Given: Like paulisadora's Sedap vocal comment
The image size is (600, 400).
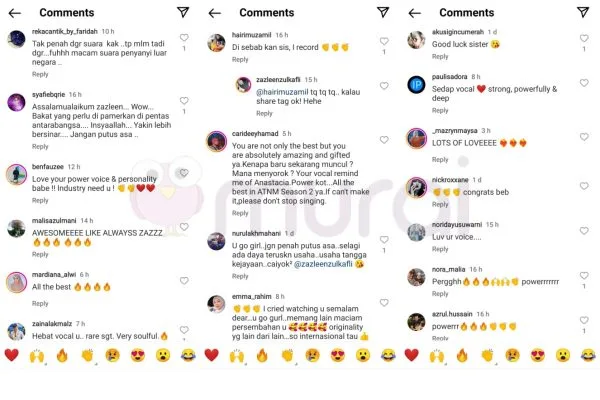Looking at the screenshot, I should pyautogui.click(x=584, y=83).
